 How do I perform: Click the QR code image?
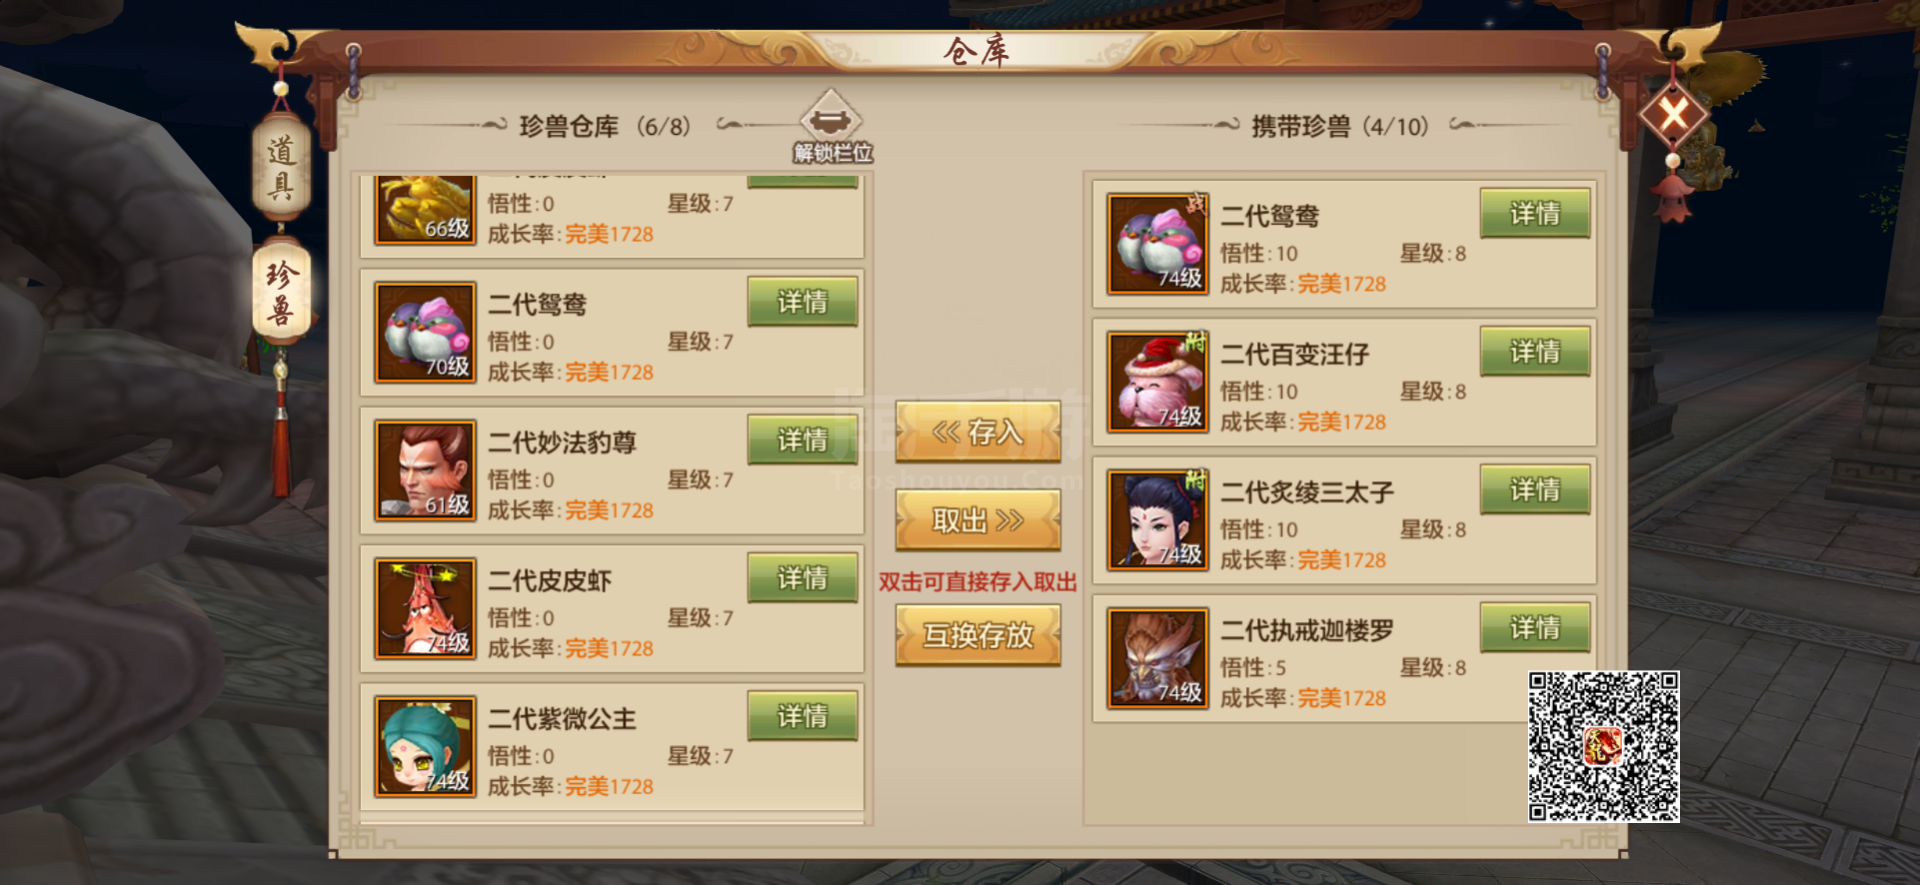coord(1603,747)
